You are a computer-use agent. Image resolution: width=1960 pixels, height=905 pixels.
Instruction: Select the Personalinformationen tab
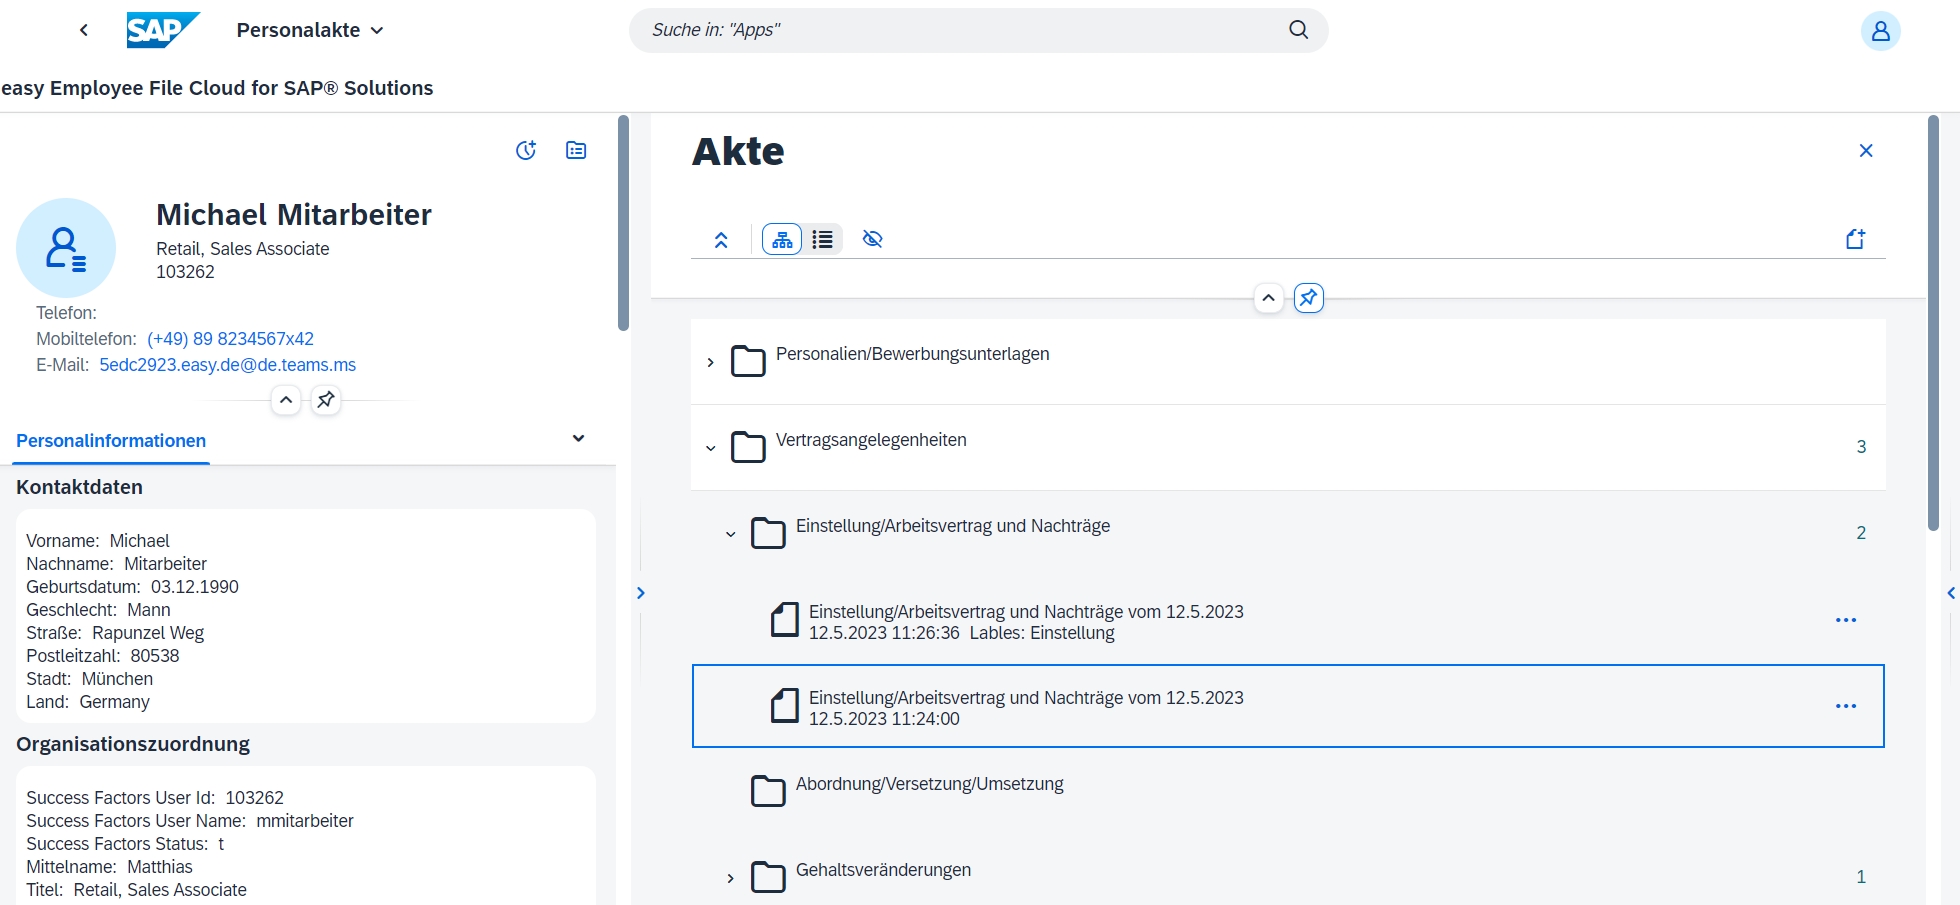(x=111, y=441)
